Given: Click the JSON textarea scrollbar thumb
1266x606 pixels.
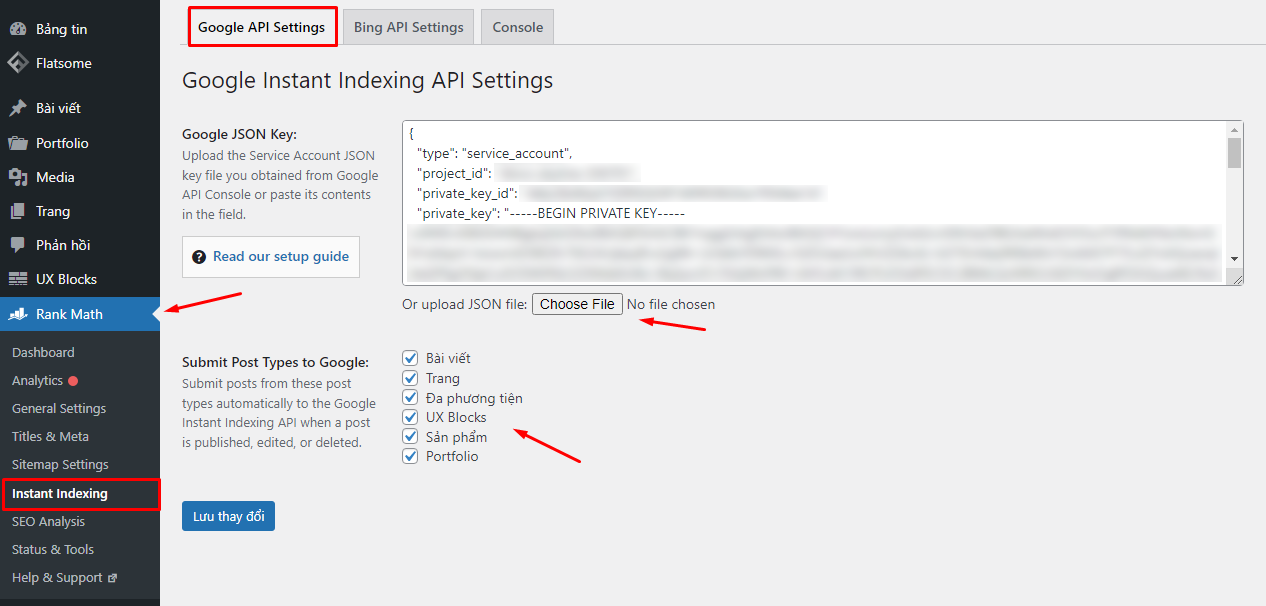Looking at the screenshot, I should point(1235,153).
